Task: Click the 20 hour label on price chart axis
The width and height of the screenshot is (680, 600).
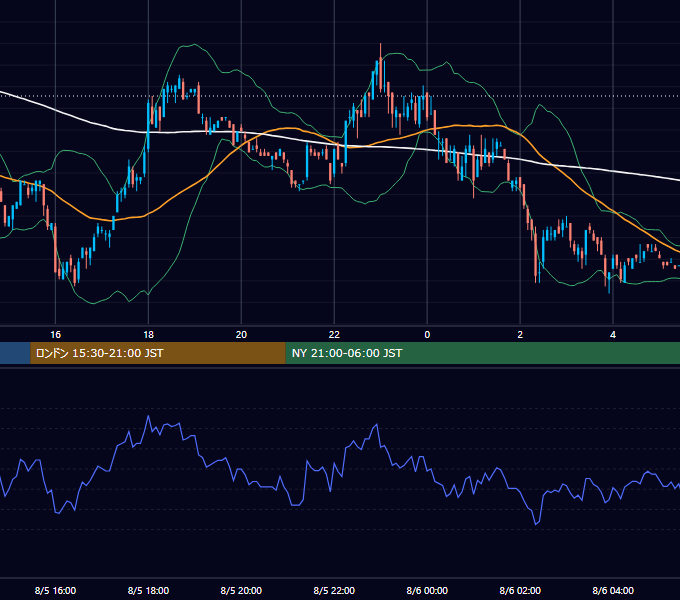Action: pos(241,335)
